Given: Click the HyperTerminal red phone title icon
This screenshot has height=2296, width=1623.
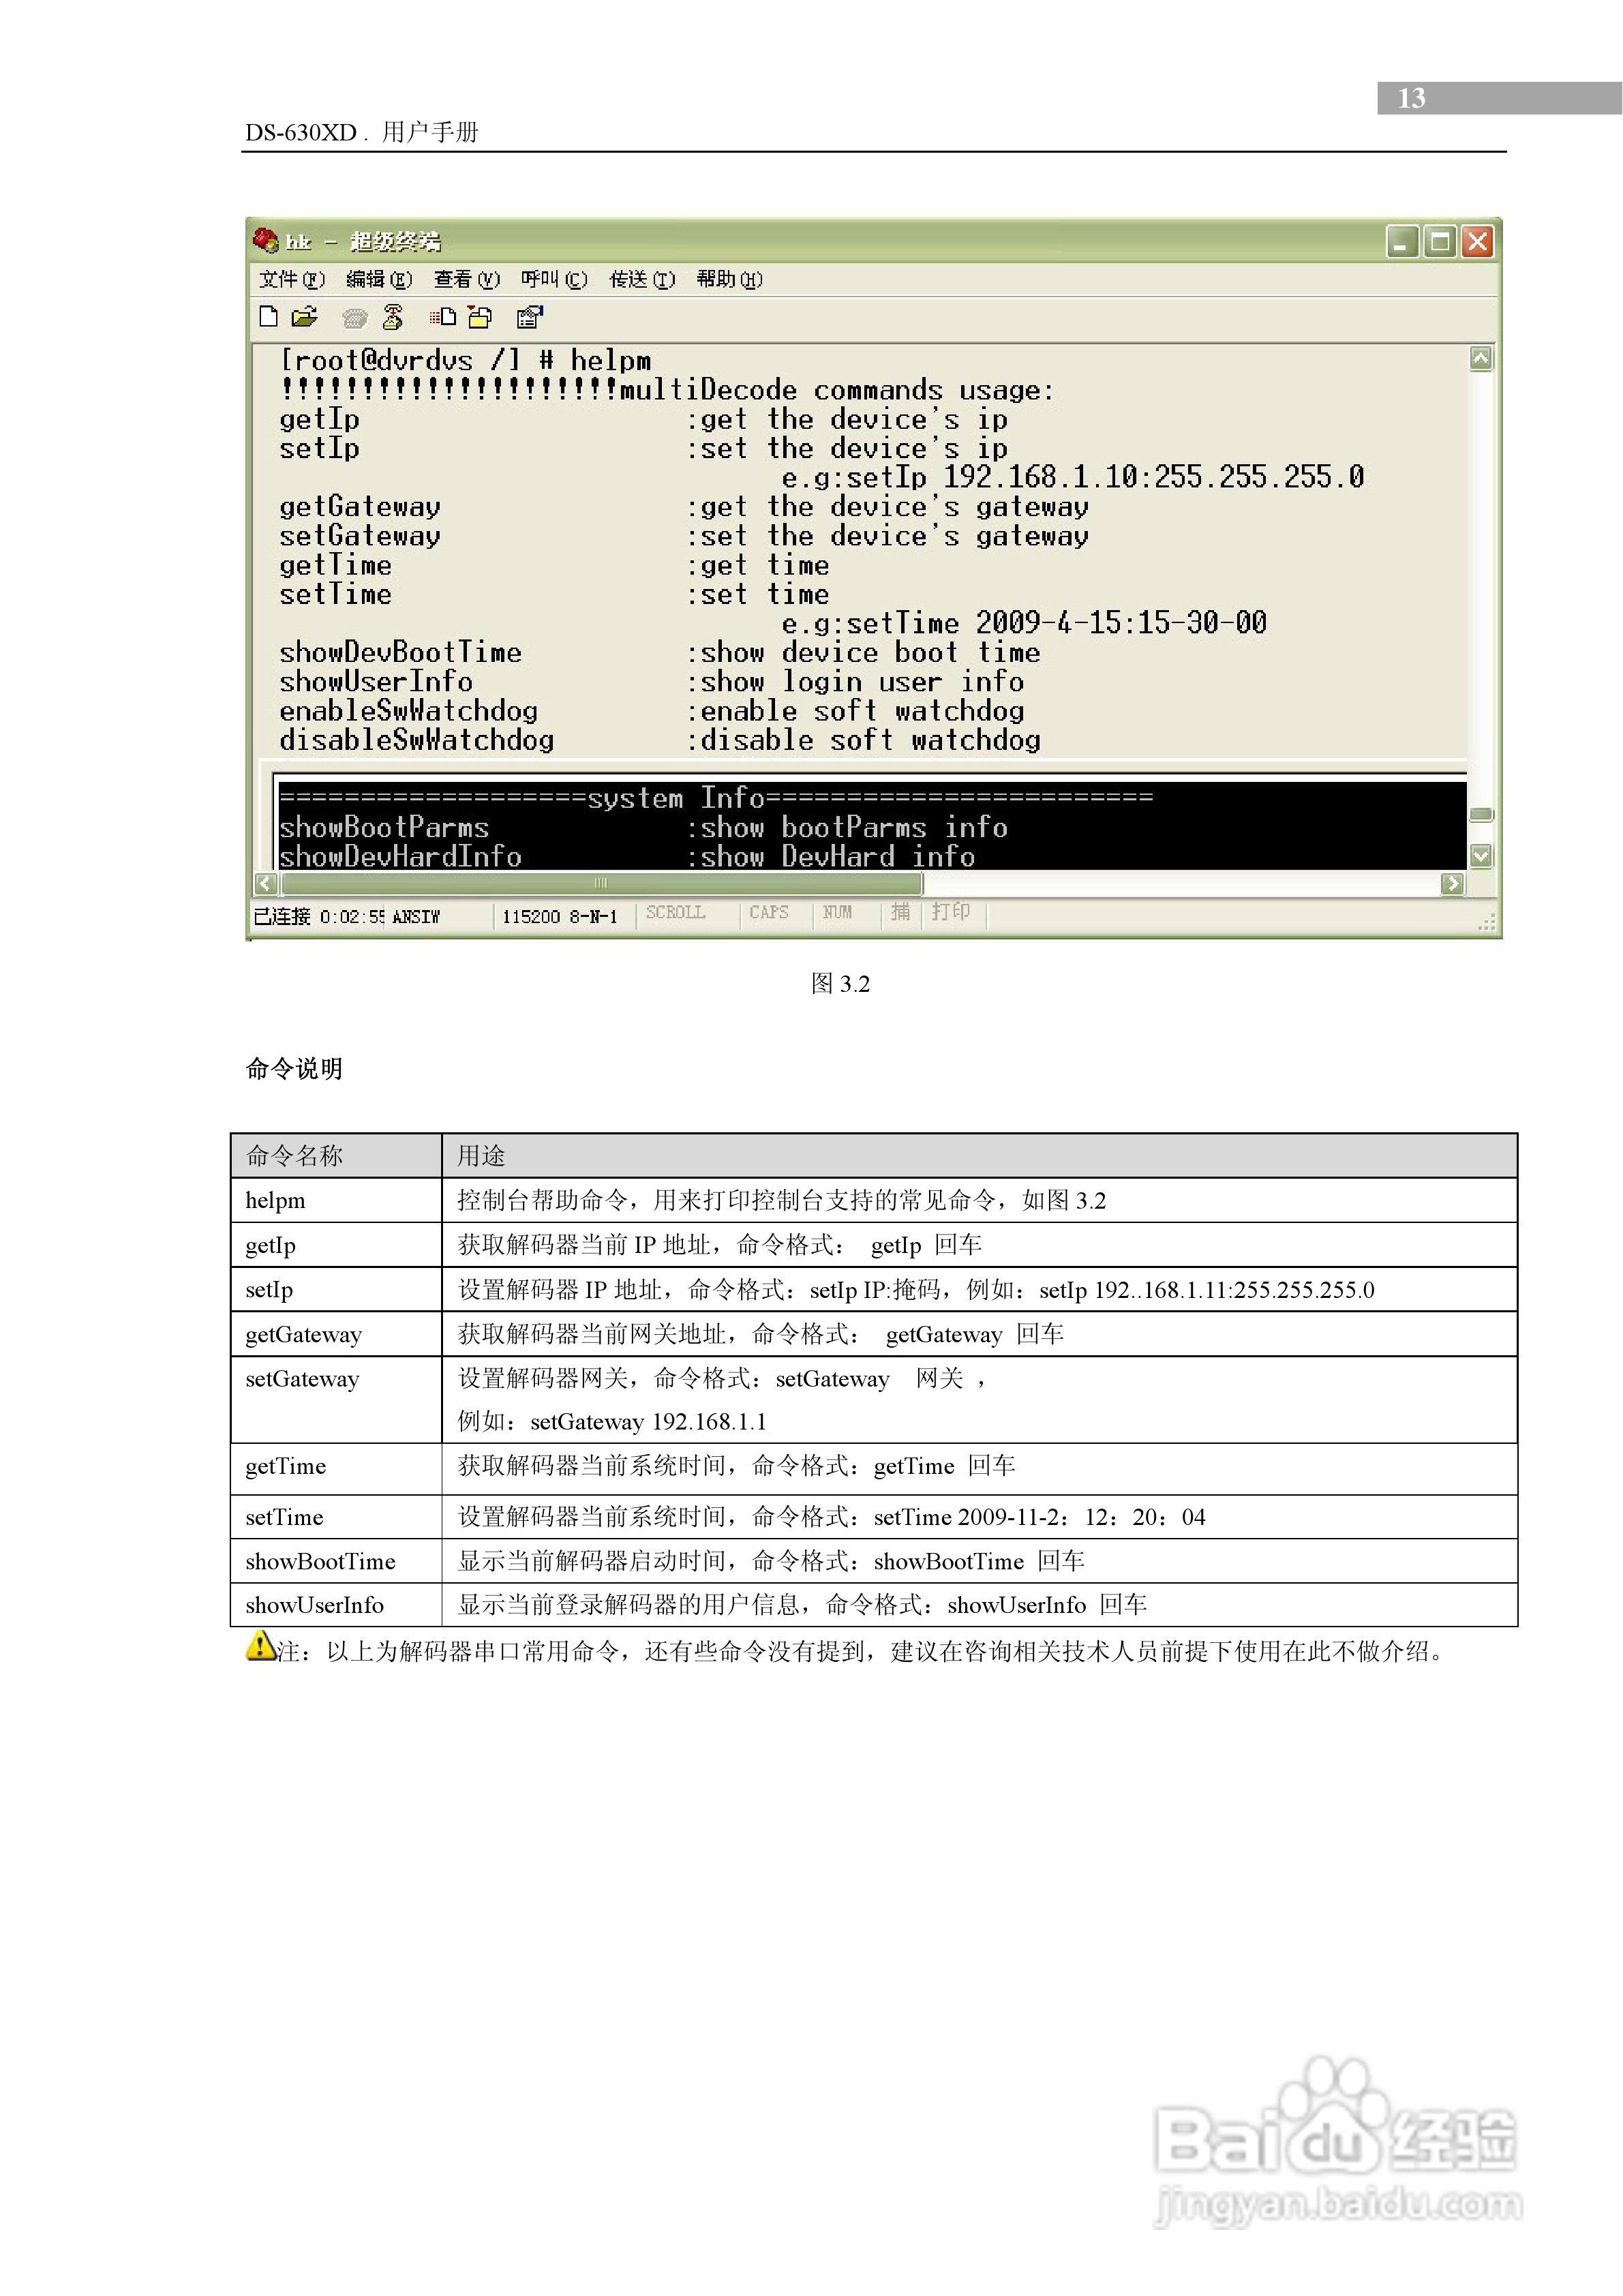Looking at the screenshot, I should [266, 241].
